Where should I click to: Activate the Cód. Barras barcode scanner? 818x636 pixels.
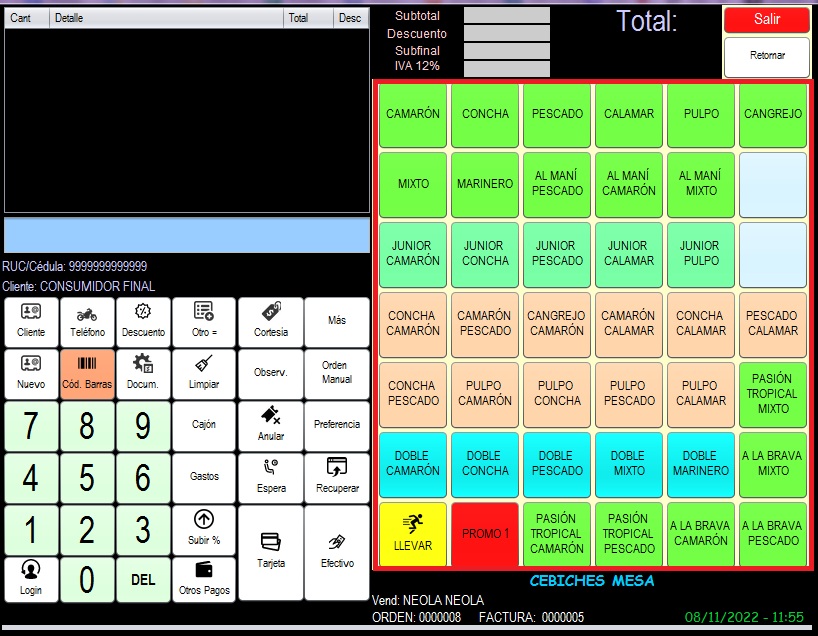coord(87,374)
